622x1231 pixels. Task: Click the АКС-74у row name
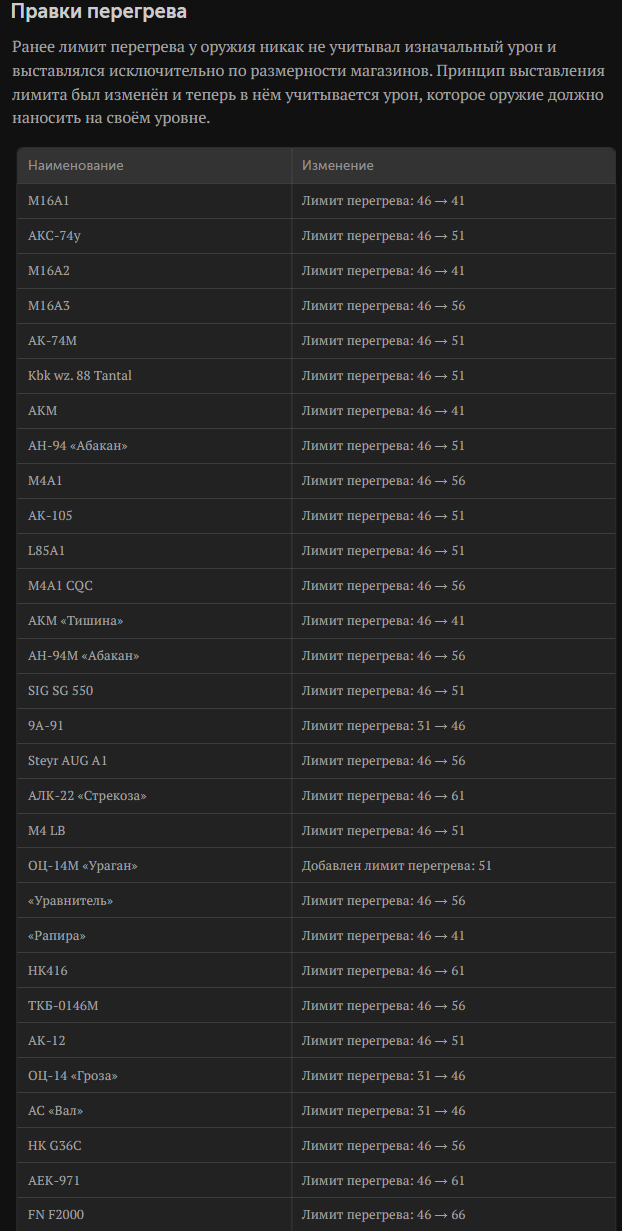coord(52,236)
